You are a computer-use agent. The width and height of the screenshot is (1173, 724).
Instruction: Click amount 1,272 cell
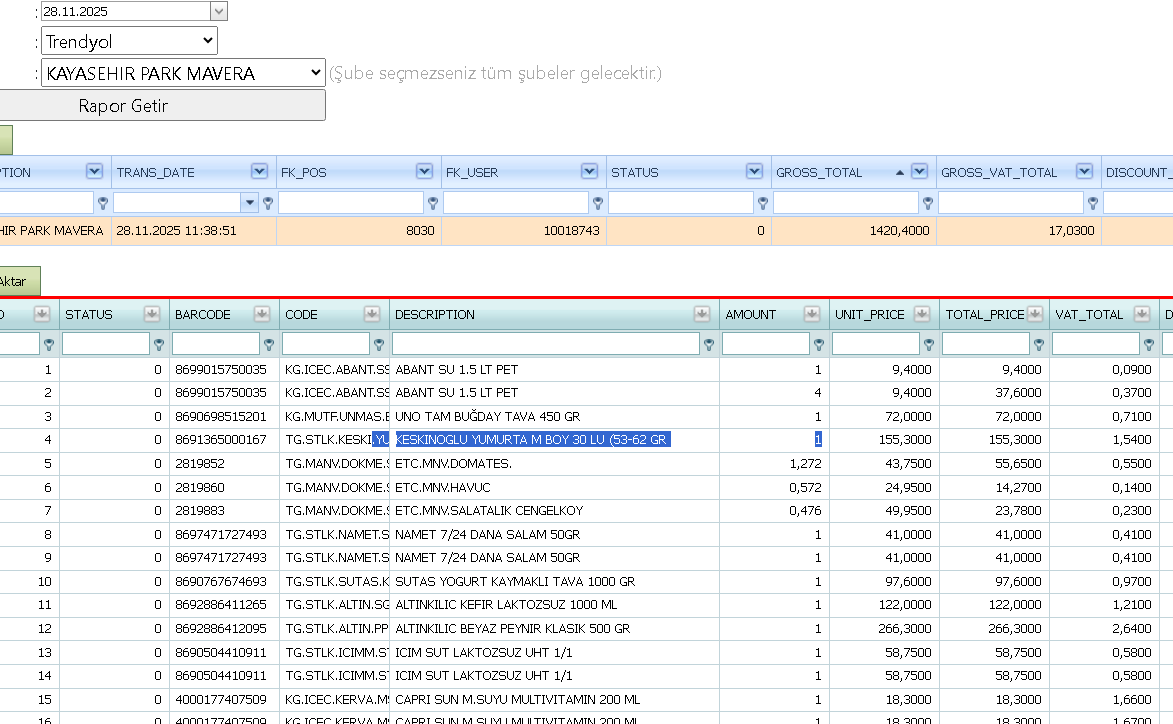774,464
